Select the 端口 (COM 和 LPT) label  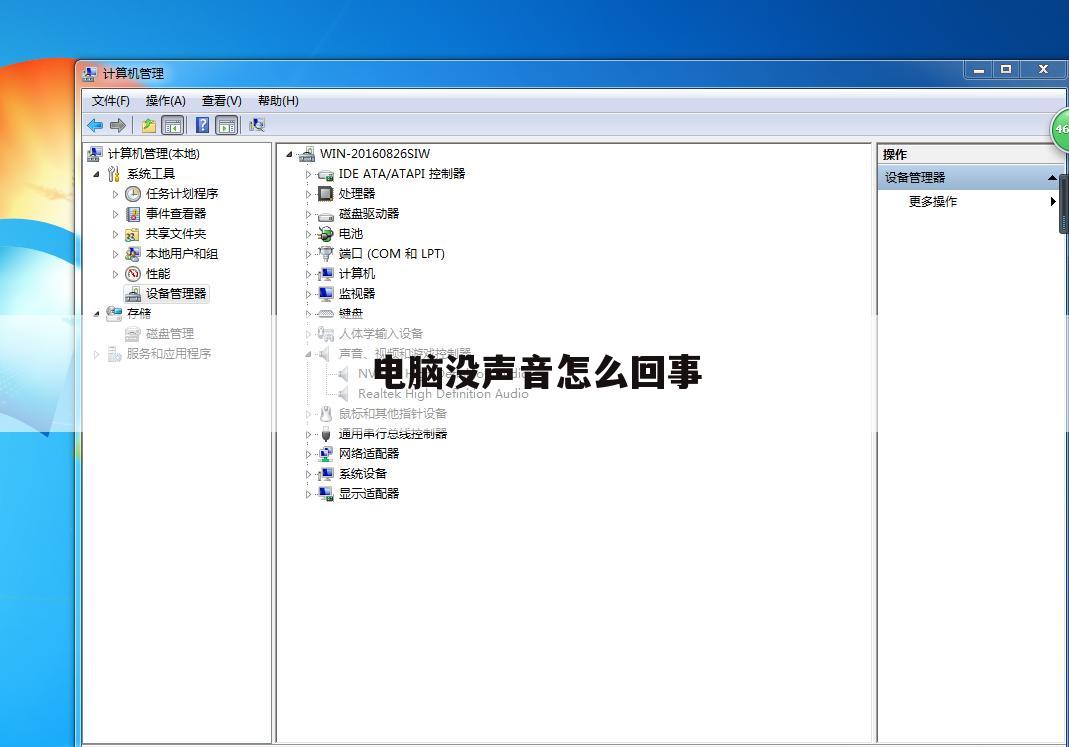pos(392,254)
